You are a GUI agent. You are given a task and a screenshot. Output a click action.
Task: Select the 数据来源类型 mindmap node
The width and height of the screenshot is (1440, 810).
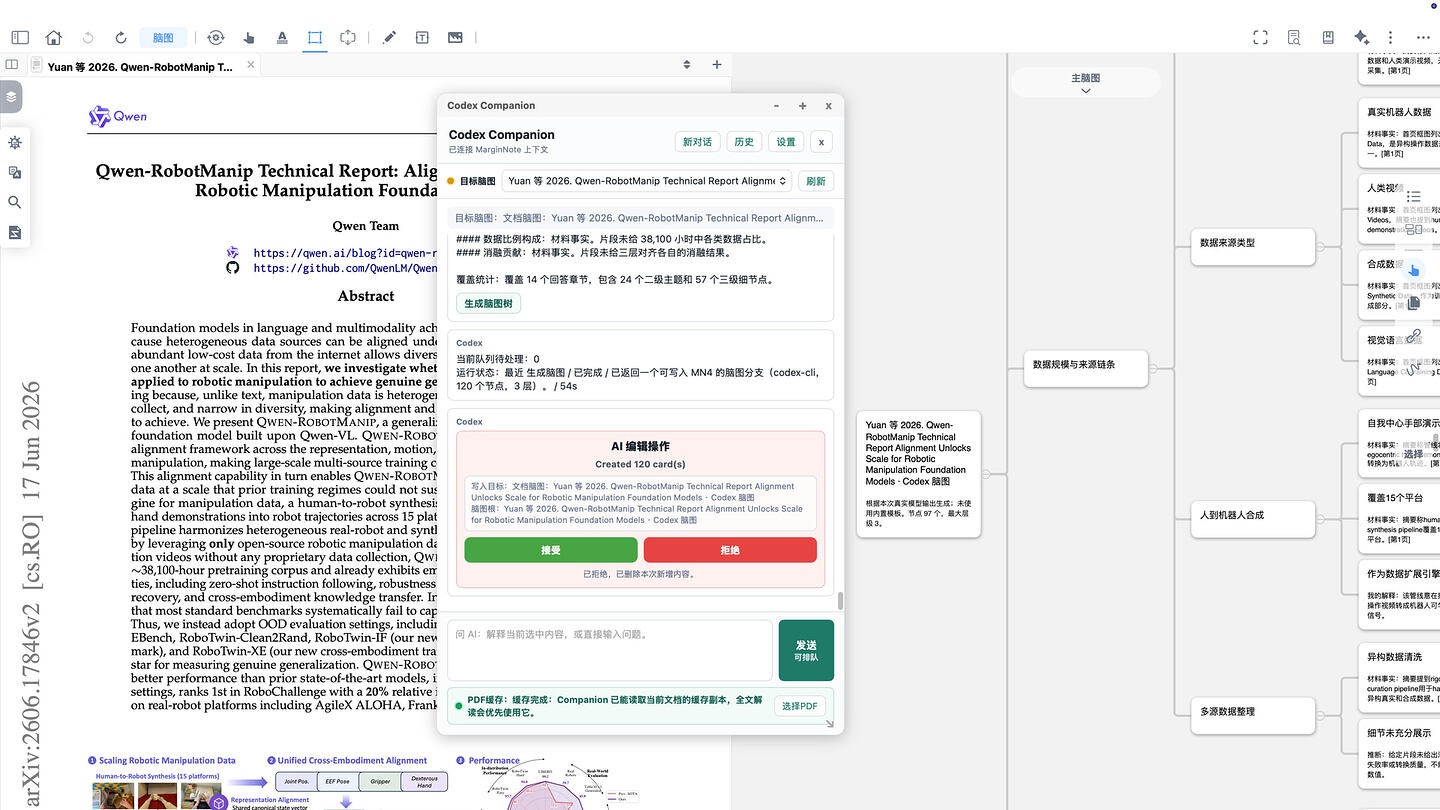point(1253,246)
